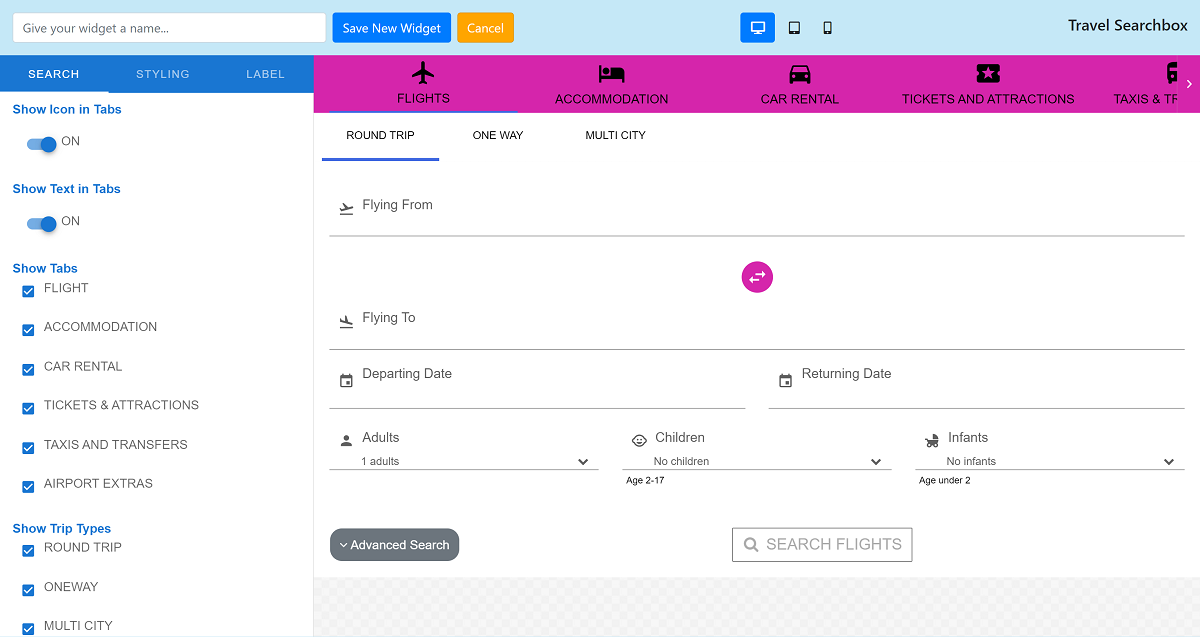Toggle the Show Text in Tabs switch

tap(42, 224)
